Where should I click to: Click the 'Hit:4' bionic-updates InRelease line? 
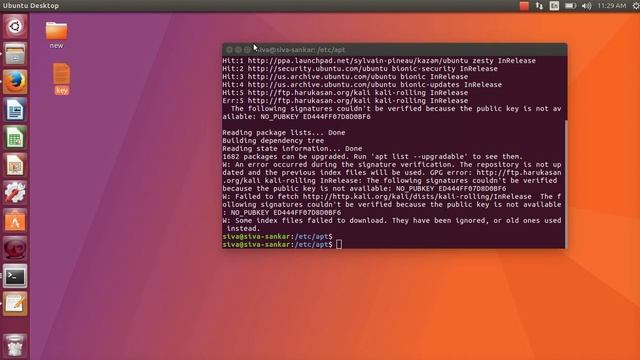[362, 84]
